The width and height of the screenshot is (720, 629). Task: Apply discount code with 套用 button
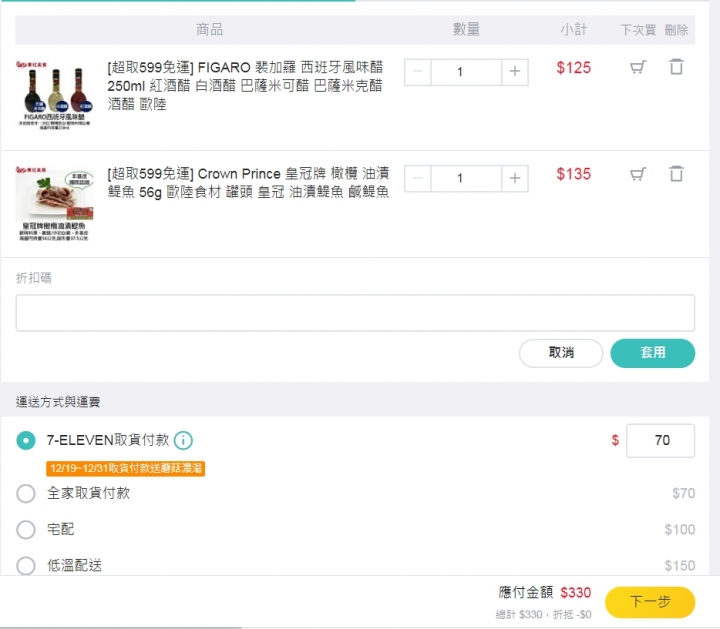point(652,353)
